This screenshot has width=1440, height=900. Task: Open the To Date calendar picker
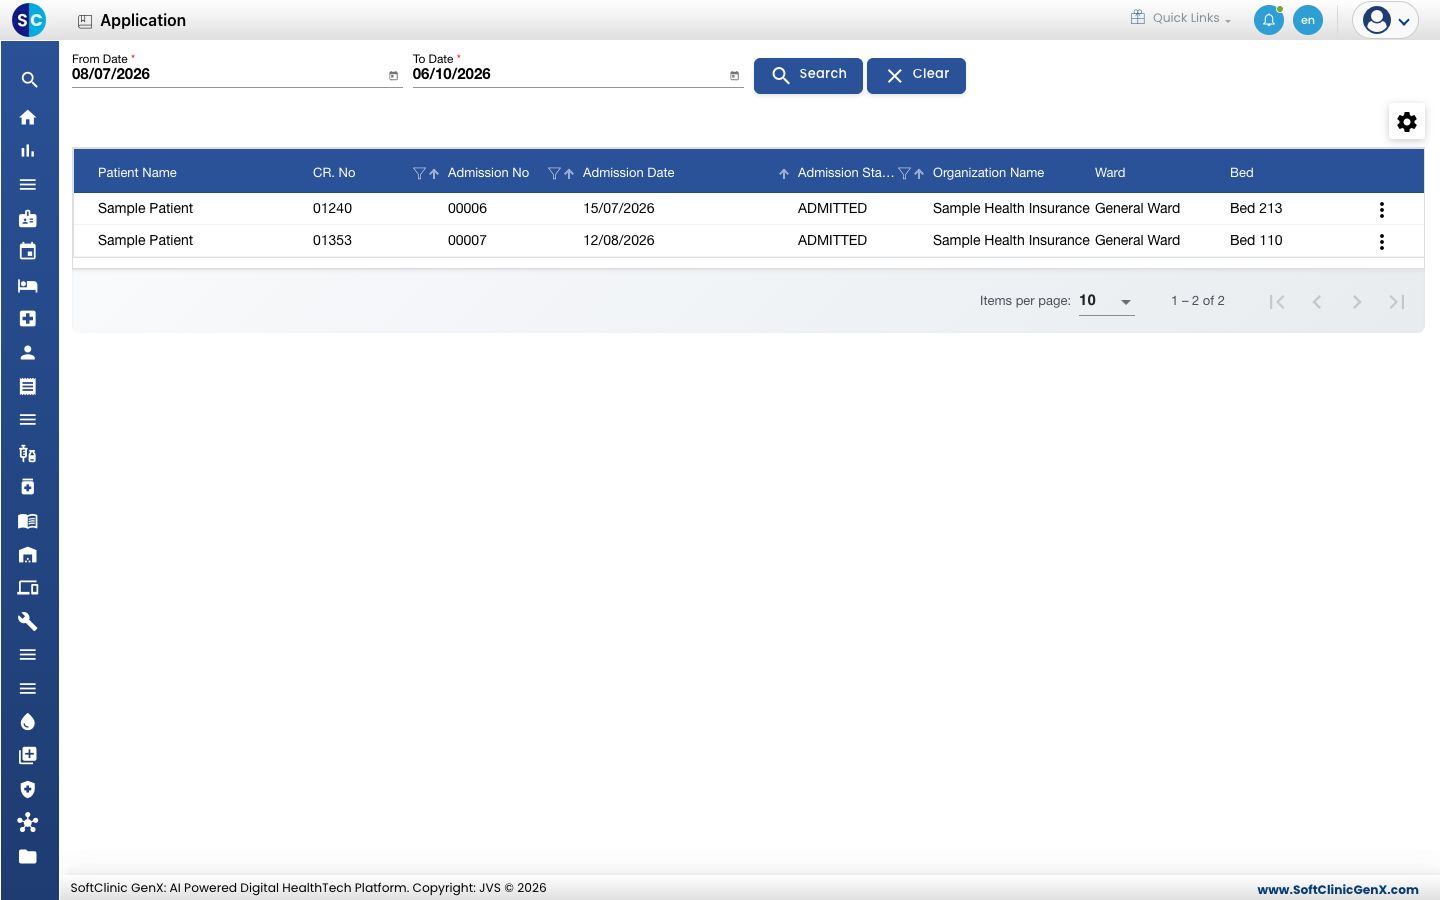tap(734, 76)
